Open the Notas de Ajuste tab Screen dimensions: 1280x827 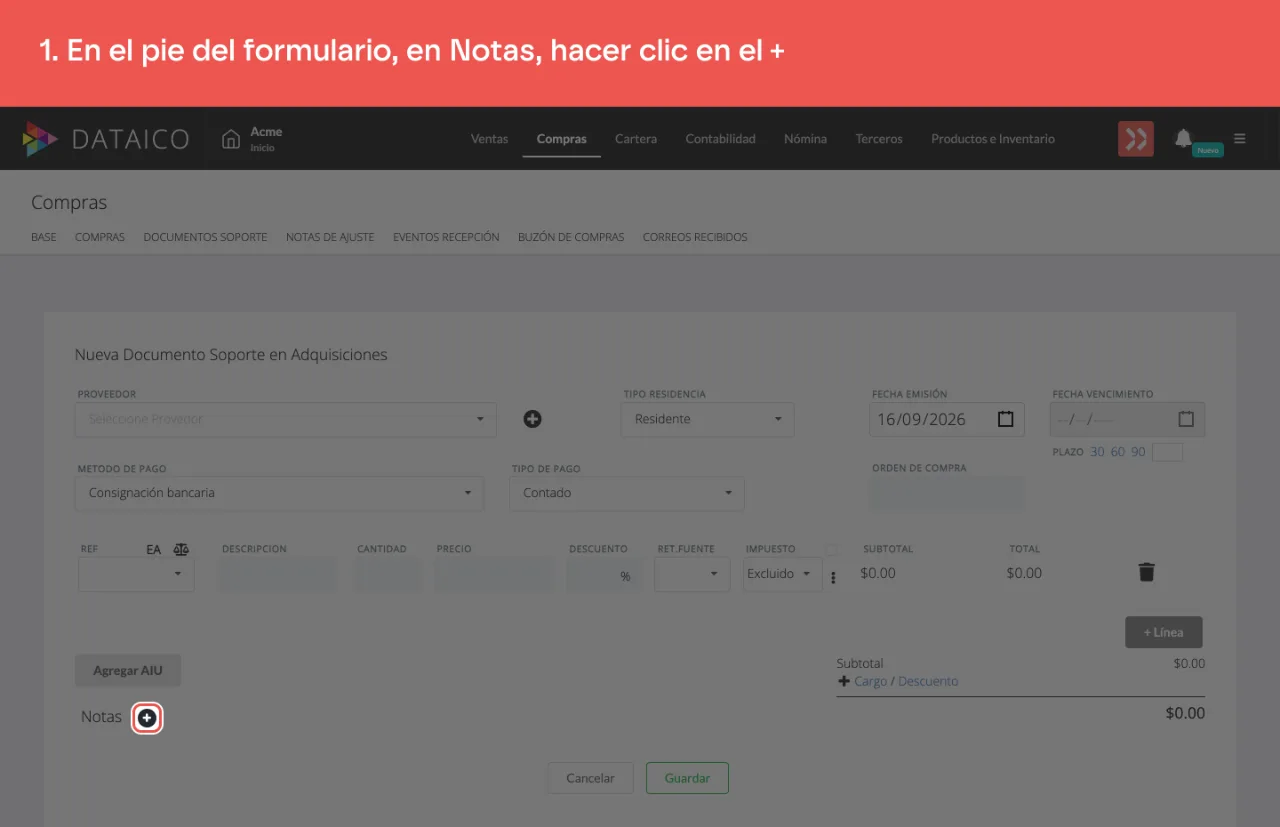point(330,237)
